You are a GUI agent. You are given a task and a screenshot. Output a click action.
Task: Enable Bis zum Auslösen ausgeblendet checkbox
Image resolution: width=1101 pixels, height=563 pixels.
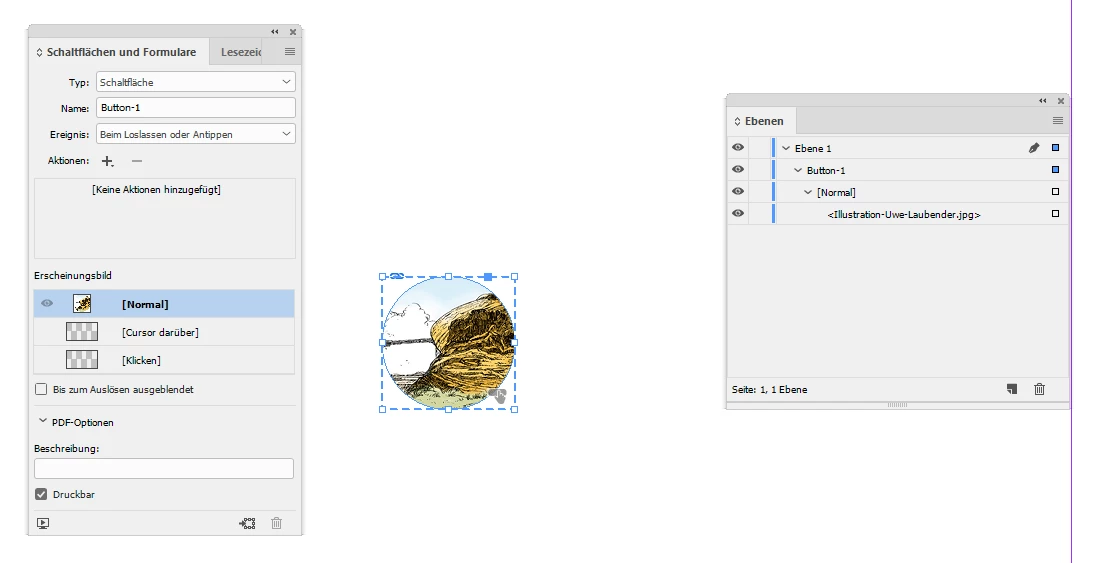(41, 389)
